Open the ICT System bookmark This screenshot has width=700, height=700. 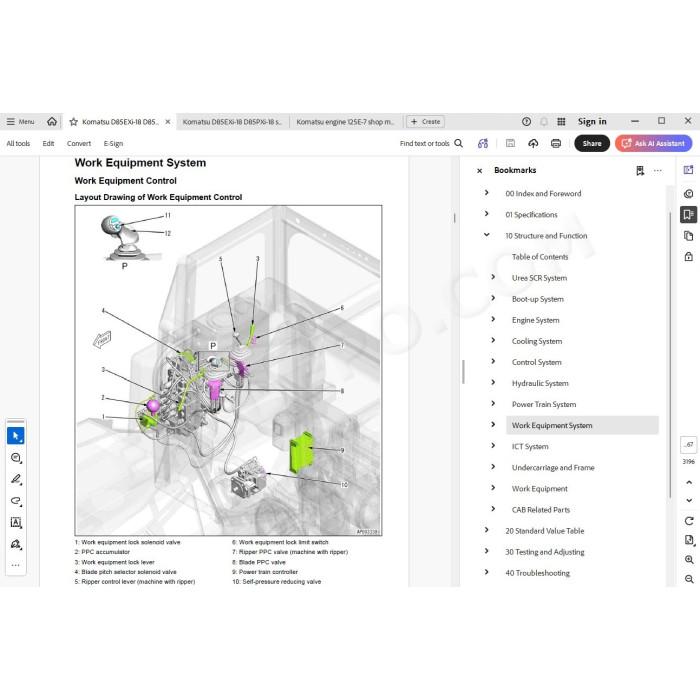pos(530,446)
